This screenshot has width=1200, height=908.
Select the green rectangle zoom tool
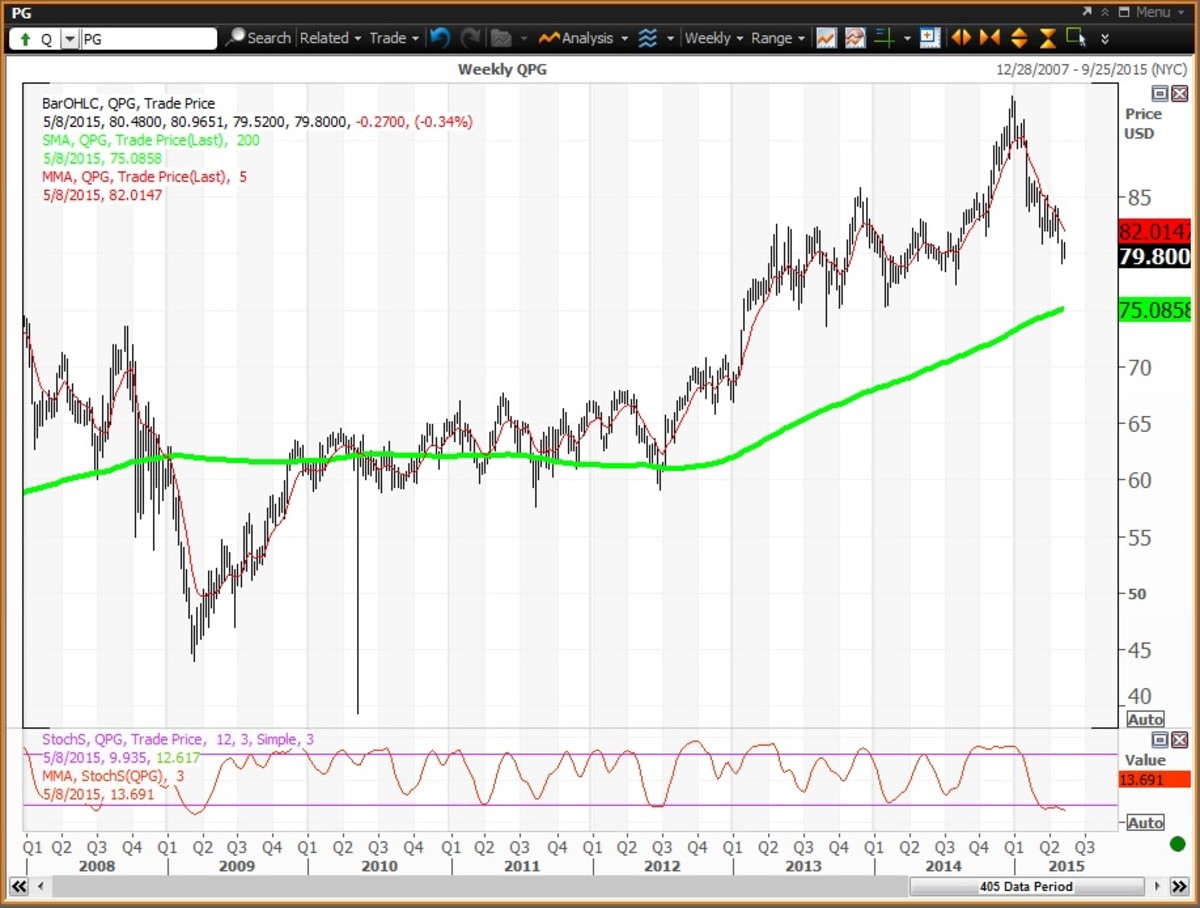coord(1075,38)
